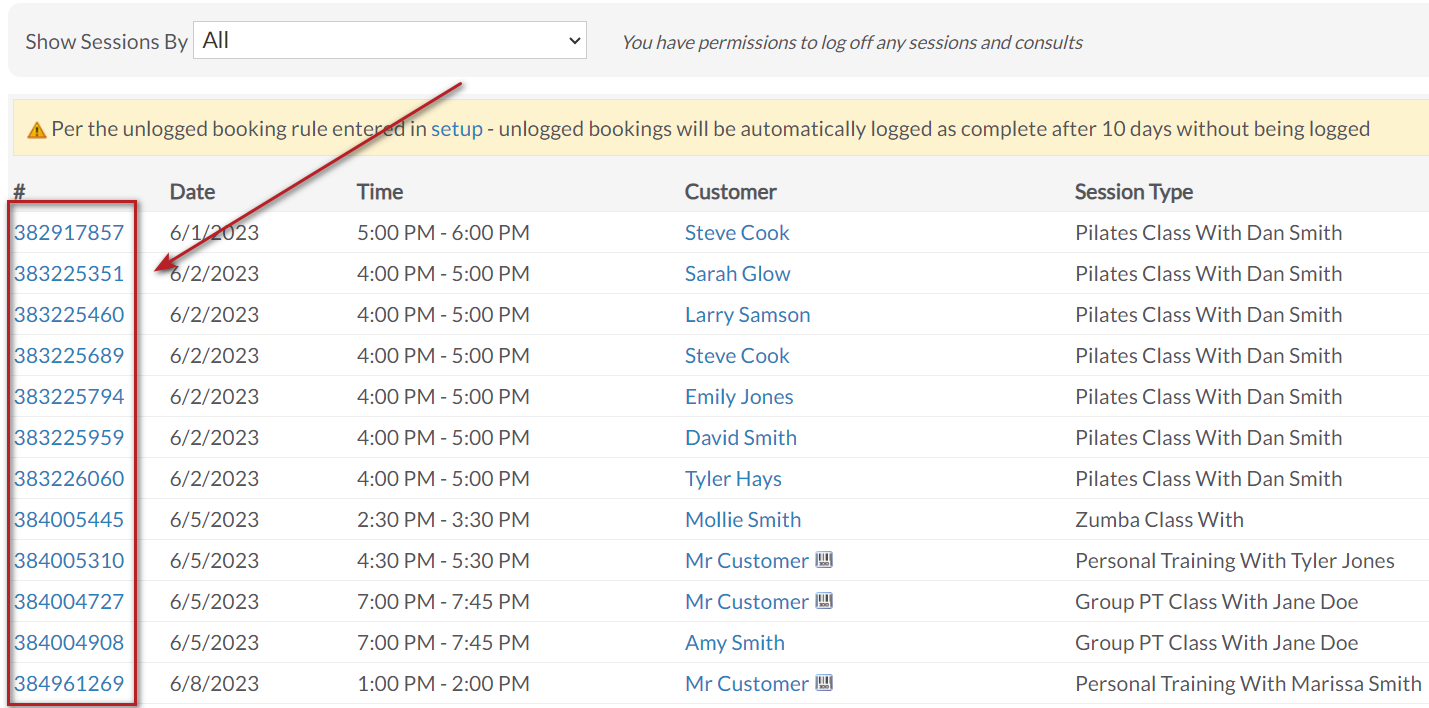Open the Show Sessions By dropdown

coord(390,41)
